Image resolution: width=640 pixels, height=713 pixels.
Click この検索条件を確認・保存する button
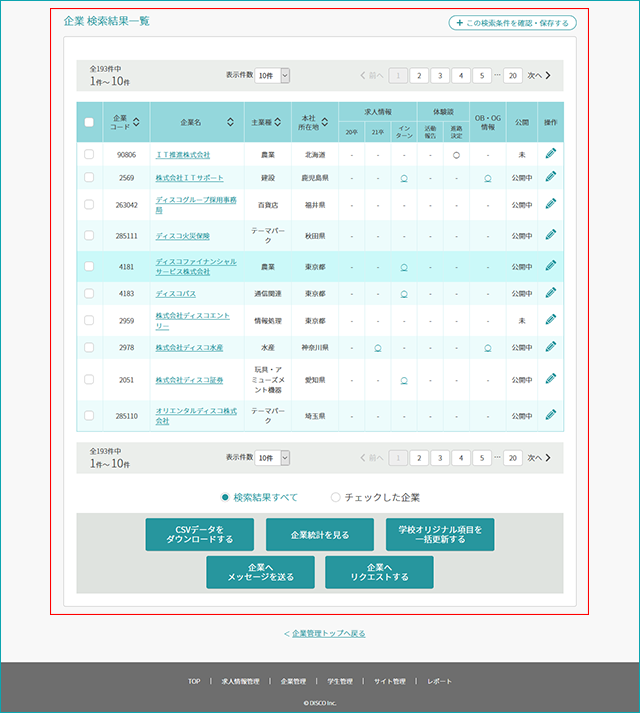coord(513,23)
